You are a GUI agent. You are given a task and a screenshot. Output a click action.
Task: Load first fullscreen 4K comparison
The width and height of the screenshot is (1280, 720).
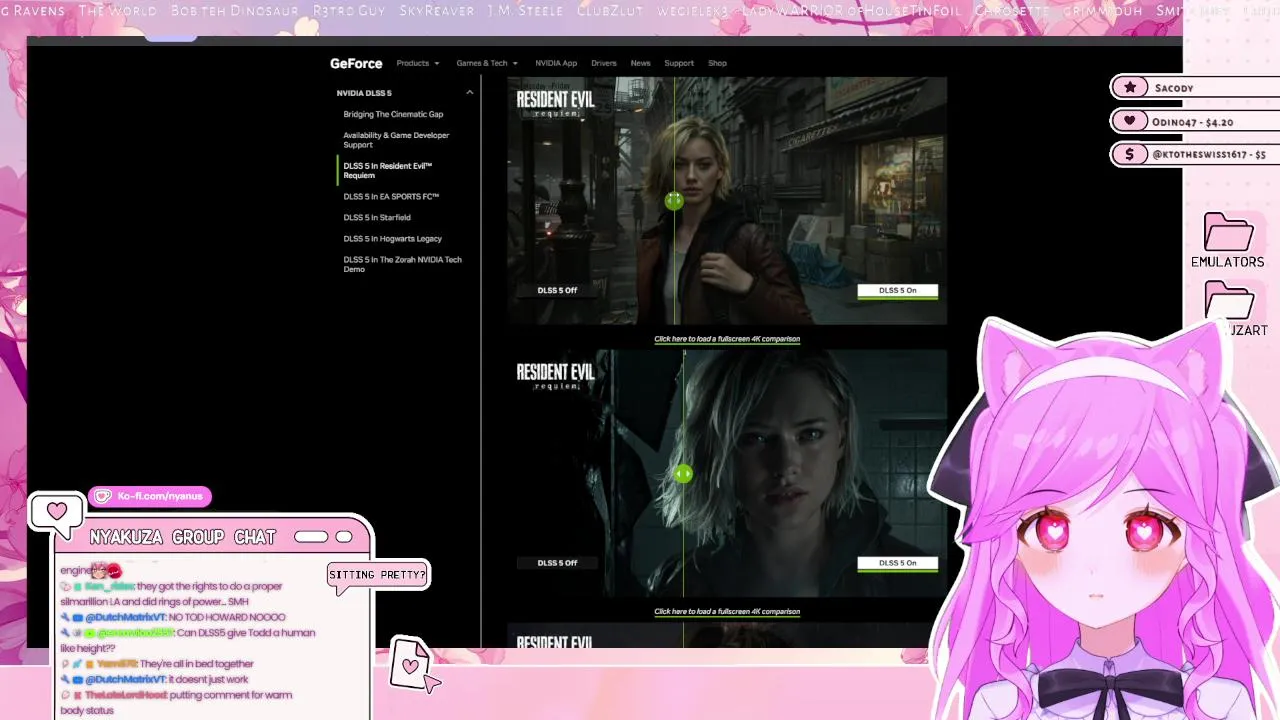click(x=727, y=339)
